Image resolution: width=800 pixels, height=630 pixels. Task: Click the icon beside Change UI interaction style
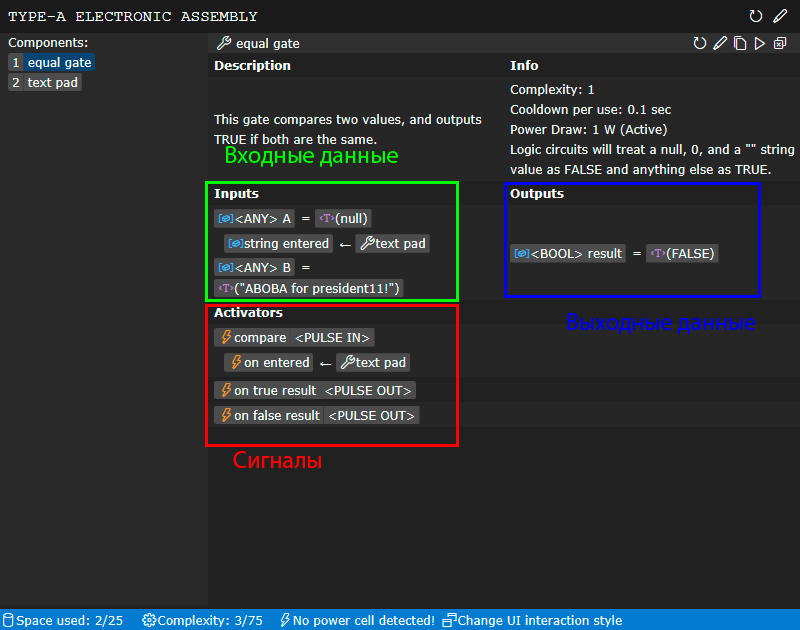449,620
